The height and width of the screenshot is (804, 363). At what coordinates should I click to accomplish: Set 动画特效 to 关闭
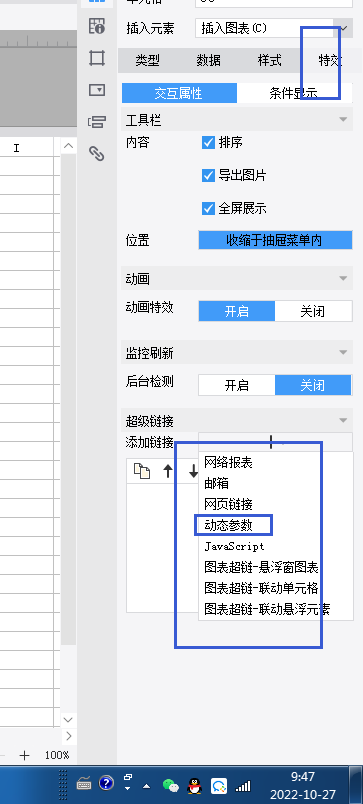click(313, 311)
